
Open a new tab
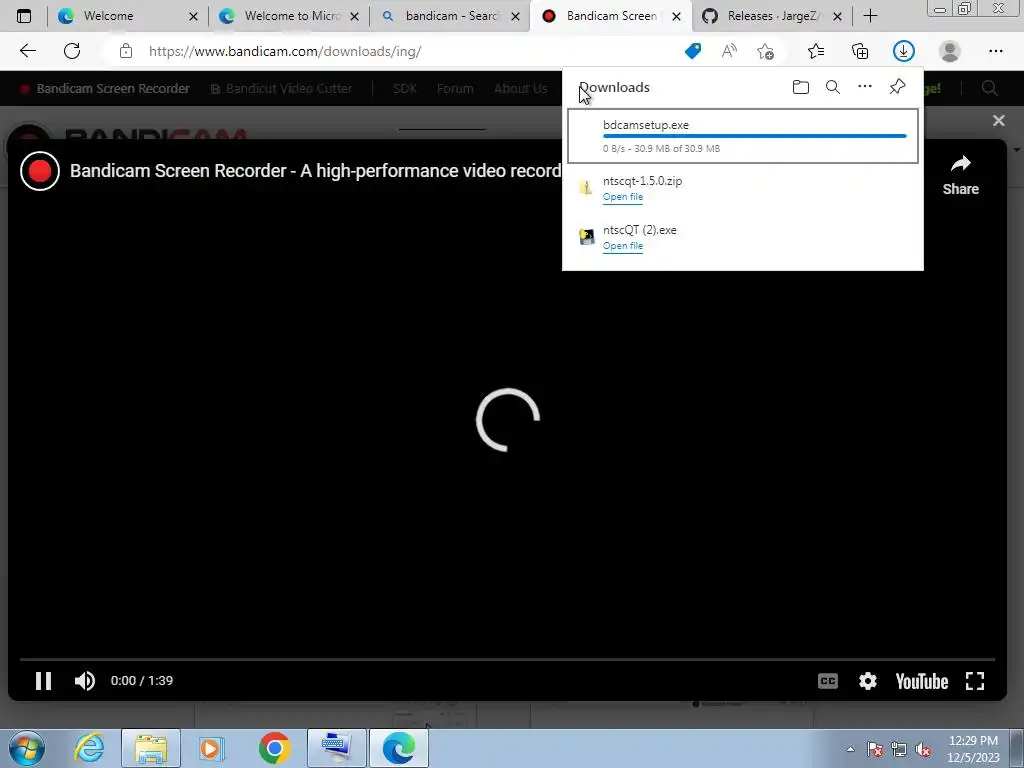[x=870, y=16]
